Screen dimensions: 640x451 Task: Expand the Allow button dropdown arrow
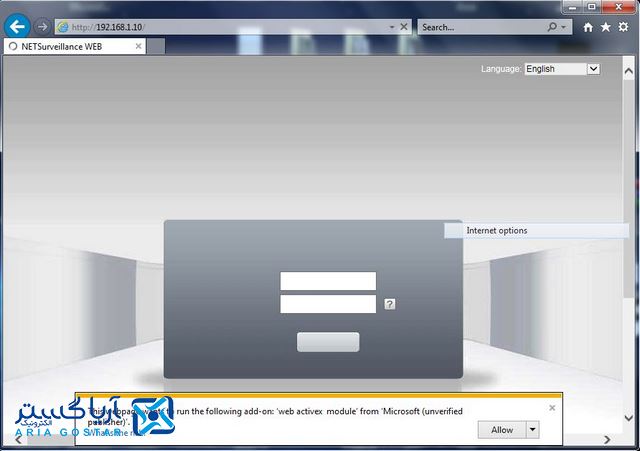click(x=533, y=430)
